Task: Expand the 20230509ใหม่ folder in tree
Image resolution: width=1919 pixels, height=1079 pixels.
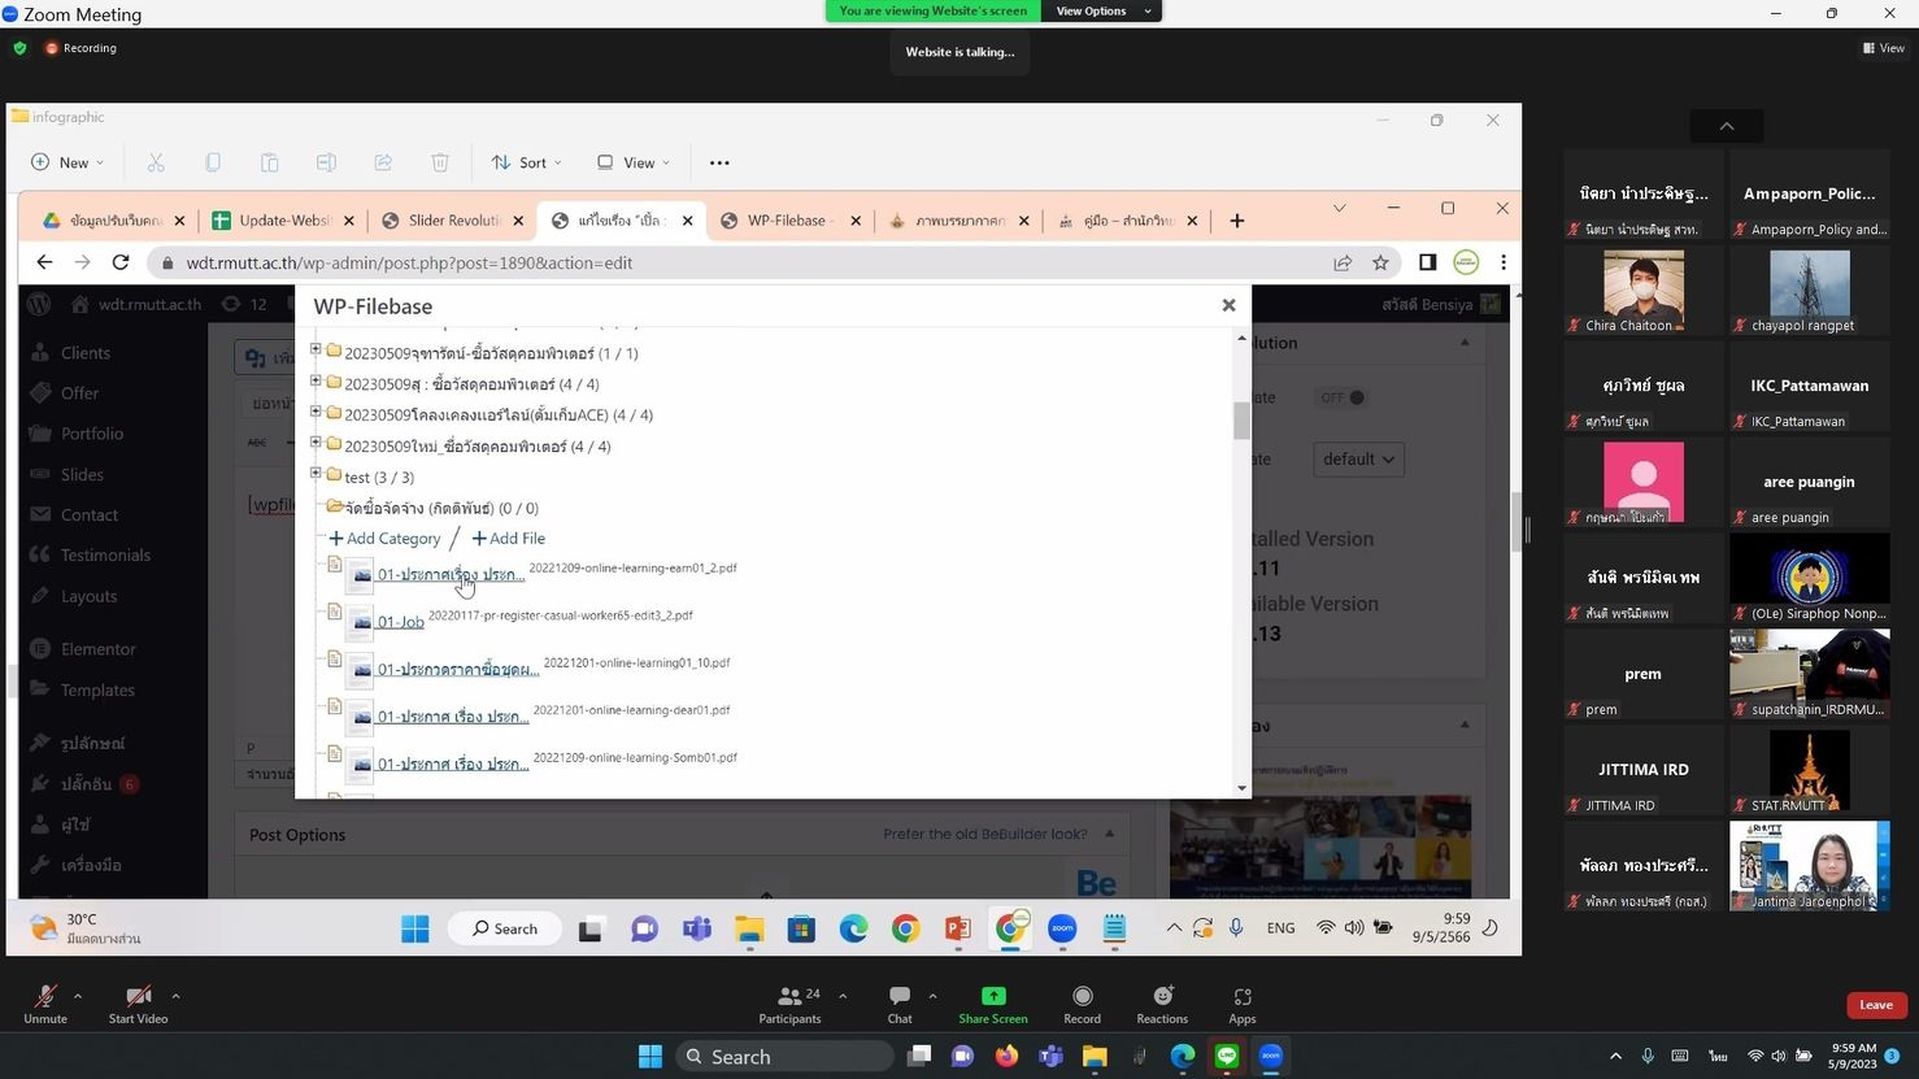Action: click(316, 442)
